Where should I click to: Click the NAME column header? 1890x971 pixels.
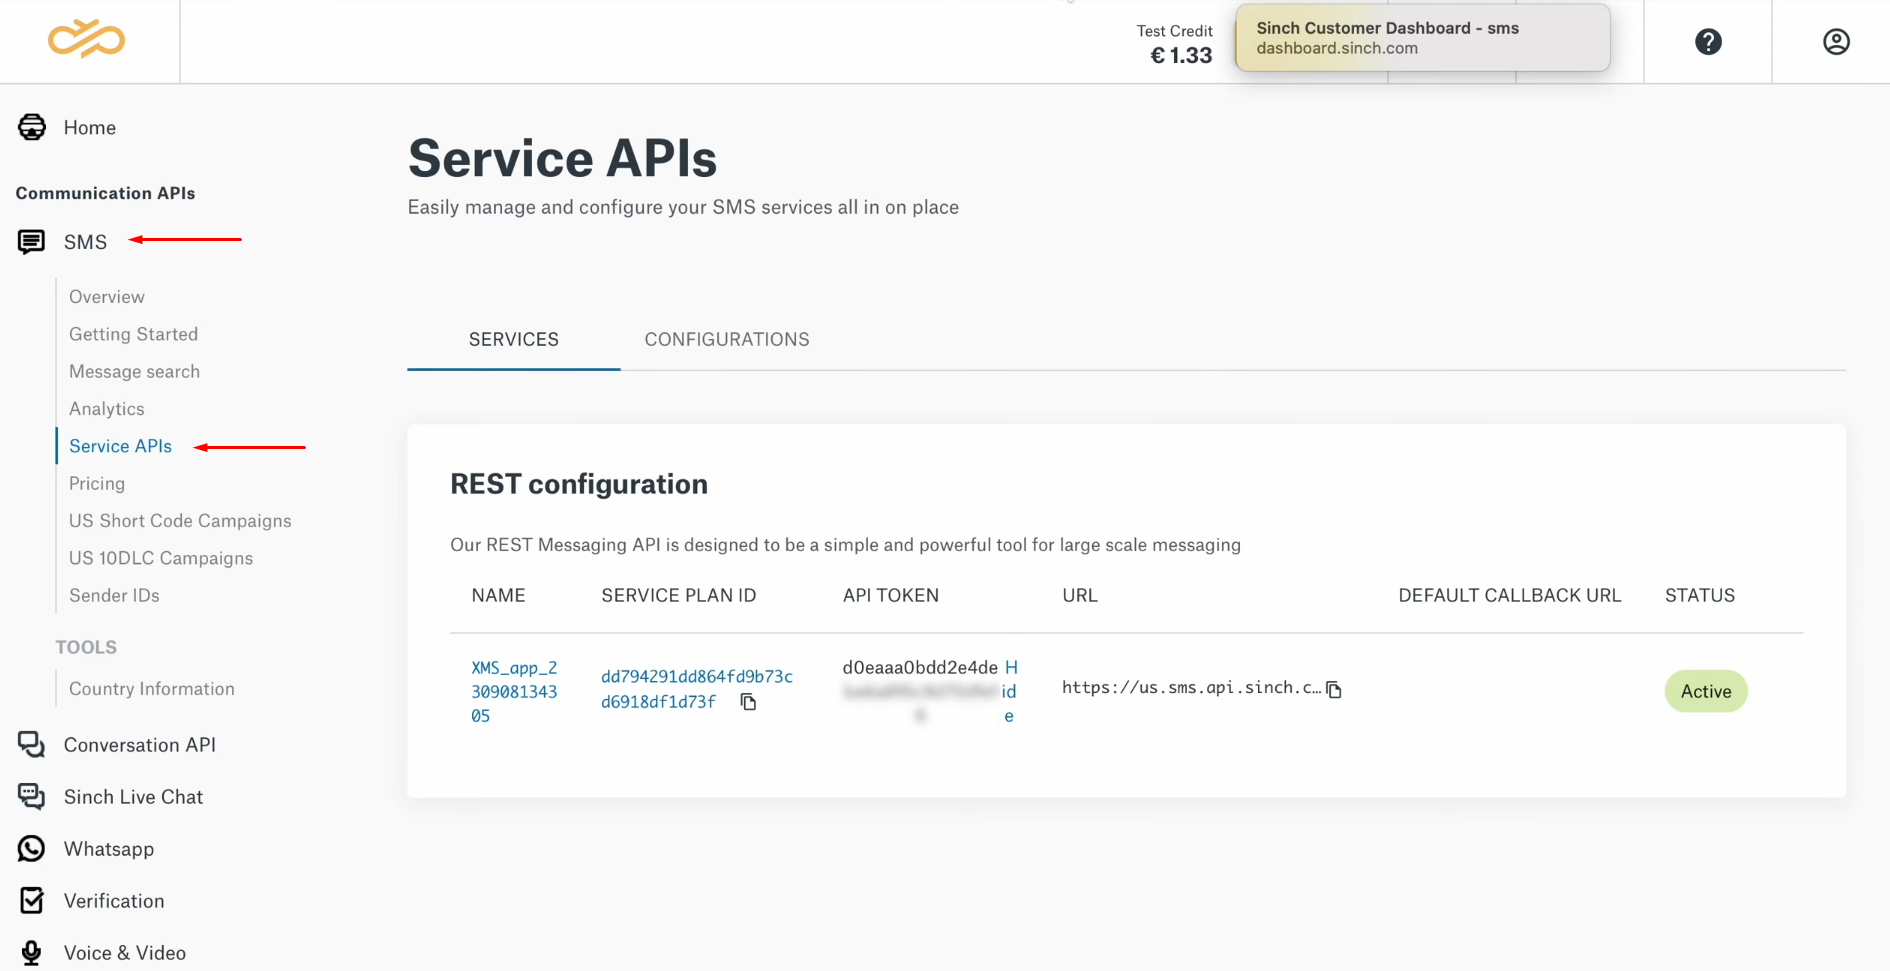[x=498, y=595]
